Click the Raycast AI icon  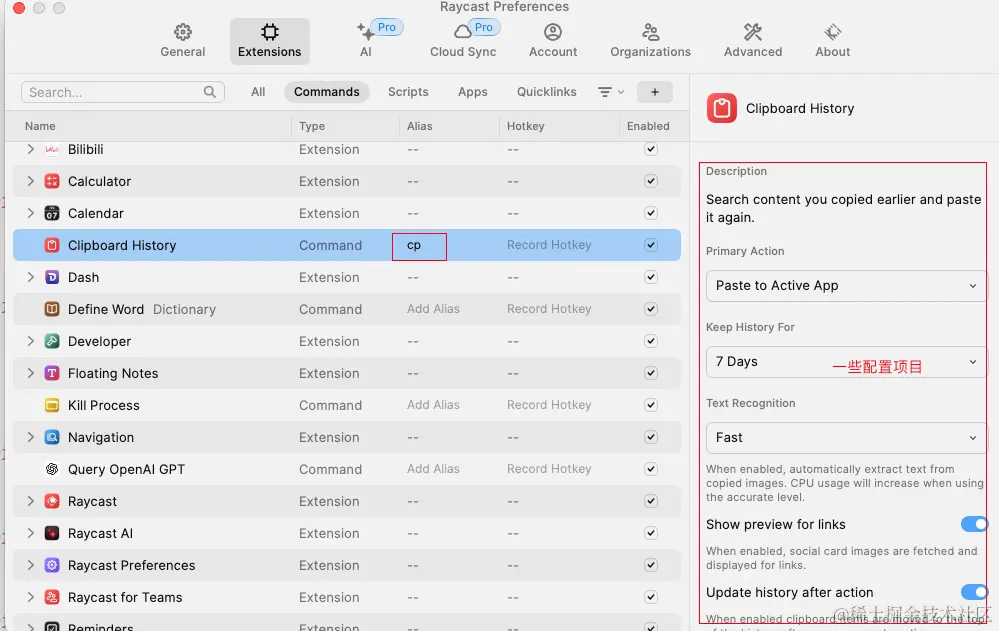point(52,533)
